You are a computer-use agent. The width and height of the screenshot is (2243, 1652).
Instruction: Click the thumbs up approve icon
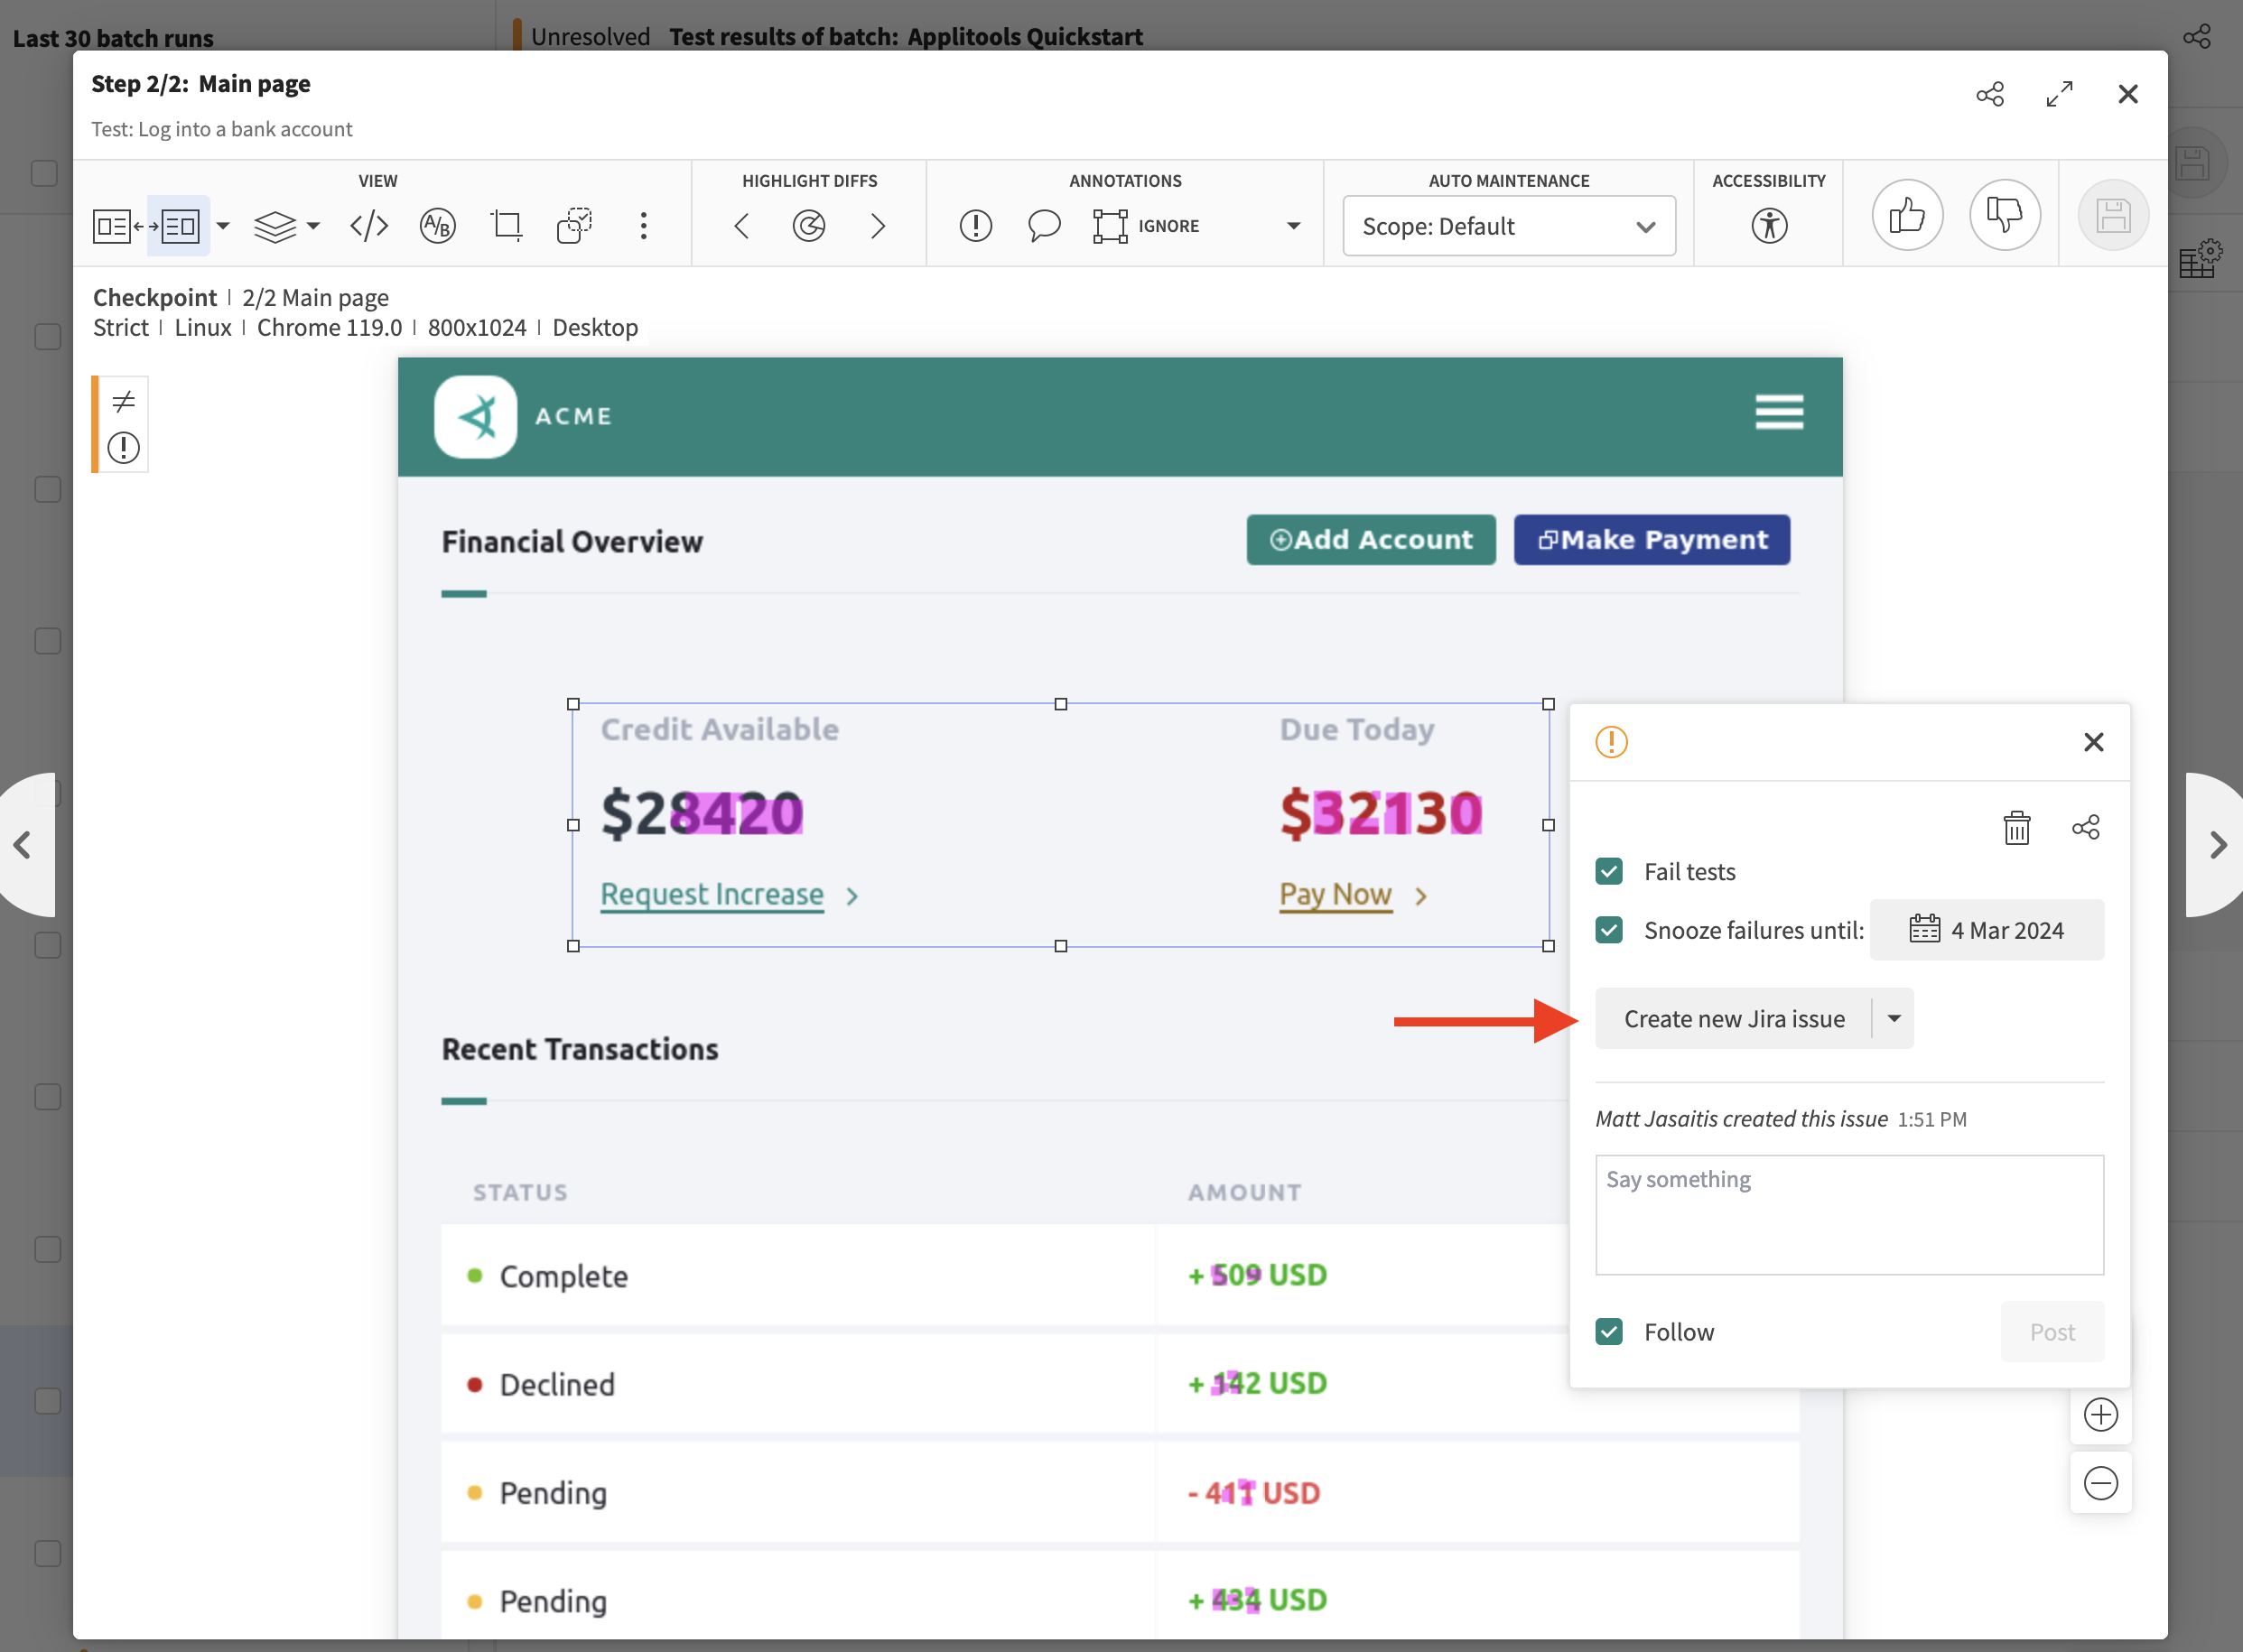tap(1907, 215)
